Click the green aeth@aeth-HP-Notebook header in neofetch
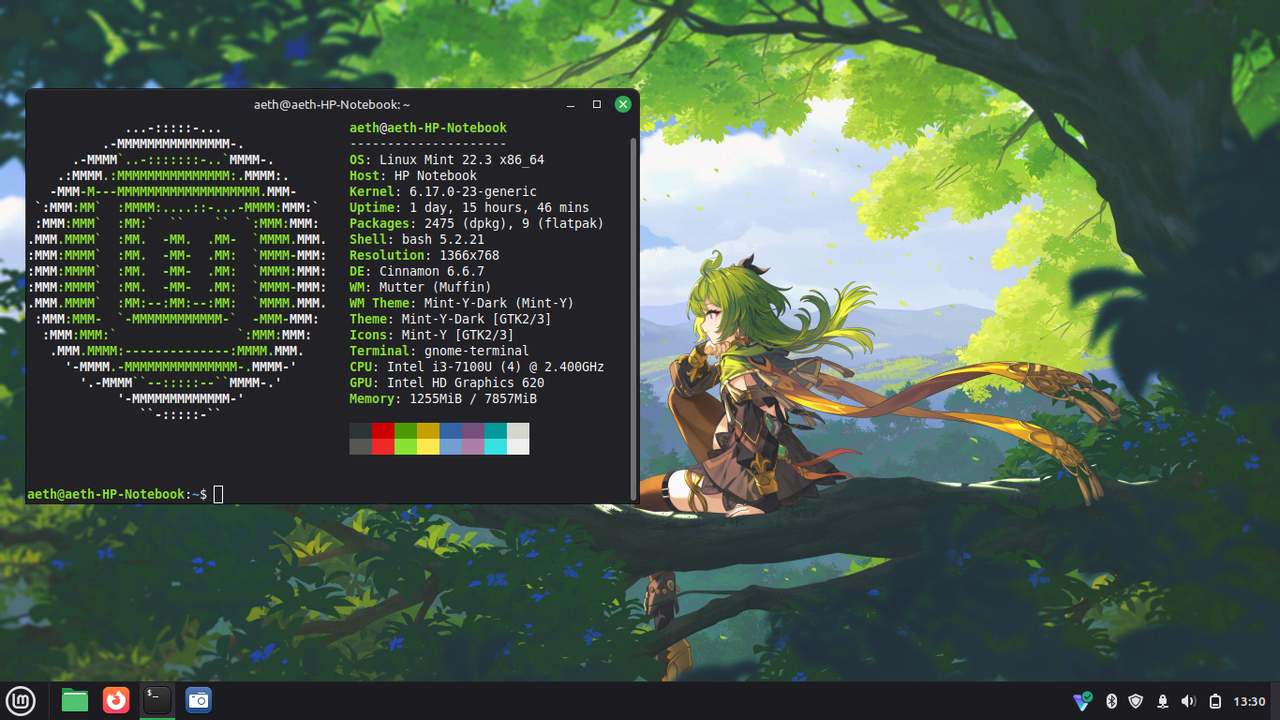 (x=428, y=128)
